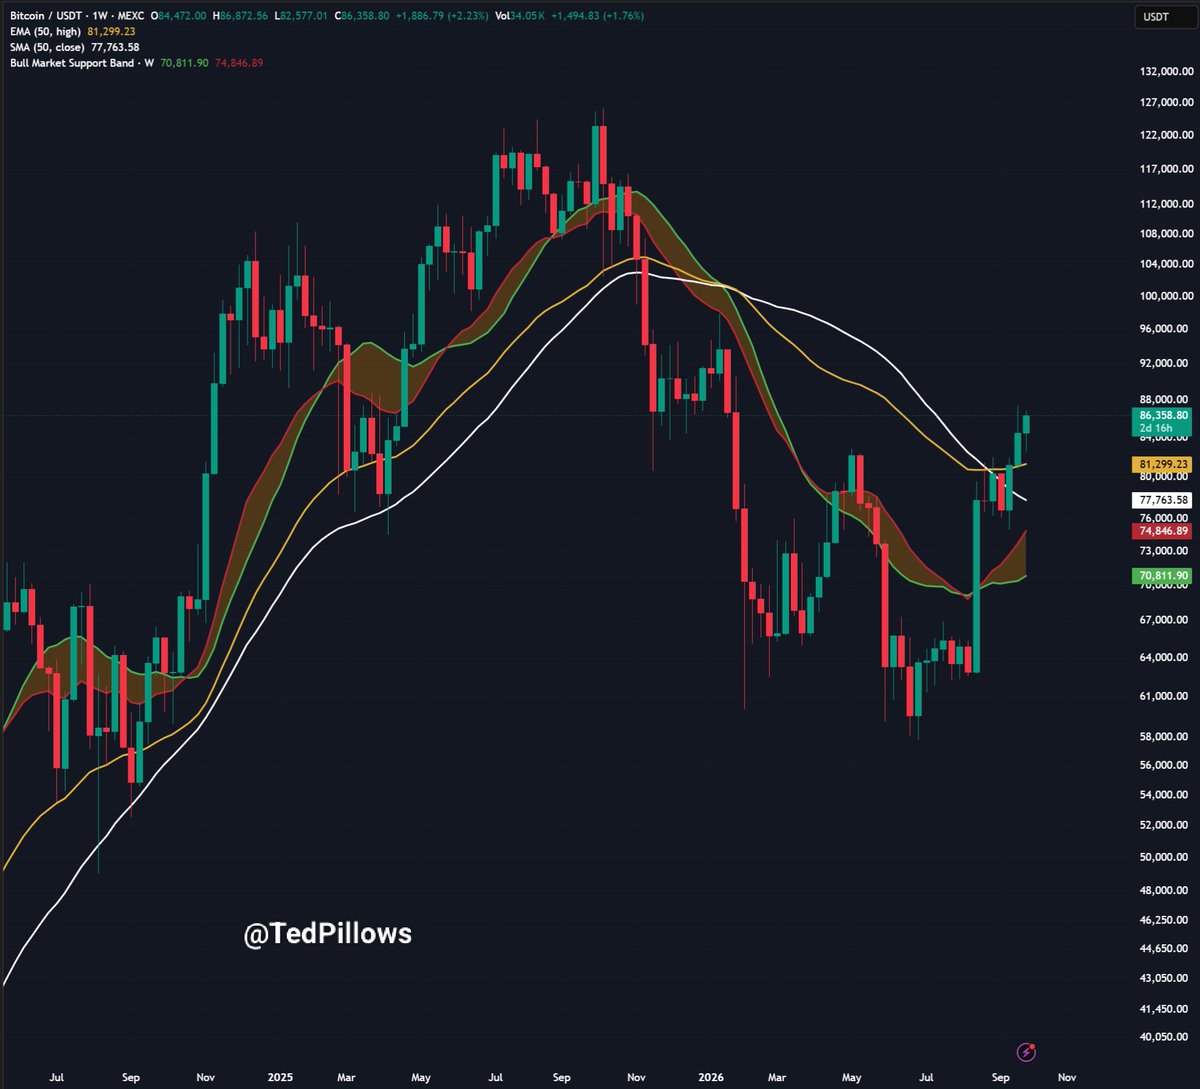
Task: Click the 40,050.00 price axis tick
Action: [1164, 1038]
